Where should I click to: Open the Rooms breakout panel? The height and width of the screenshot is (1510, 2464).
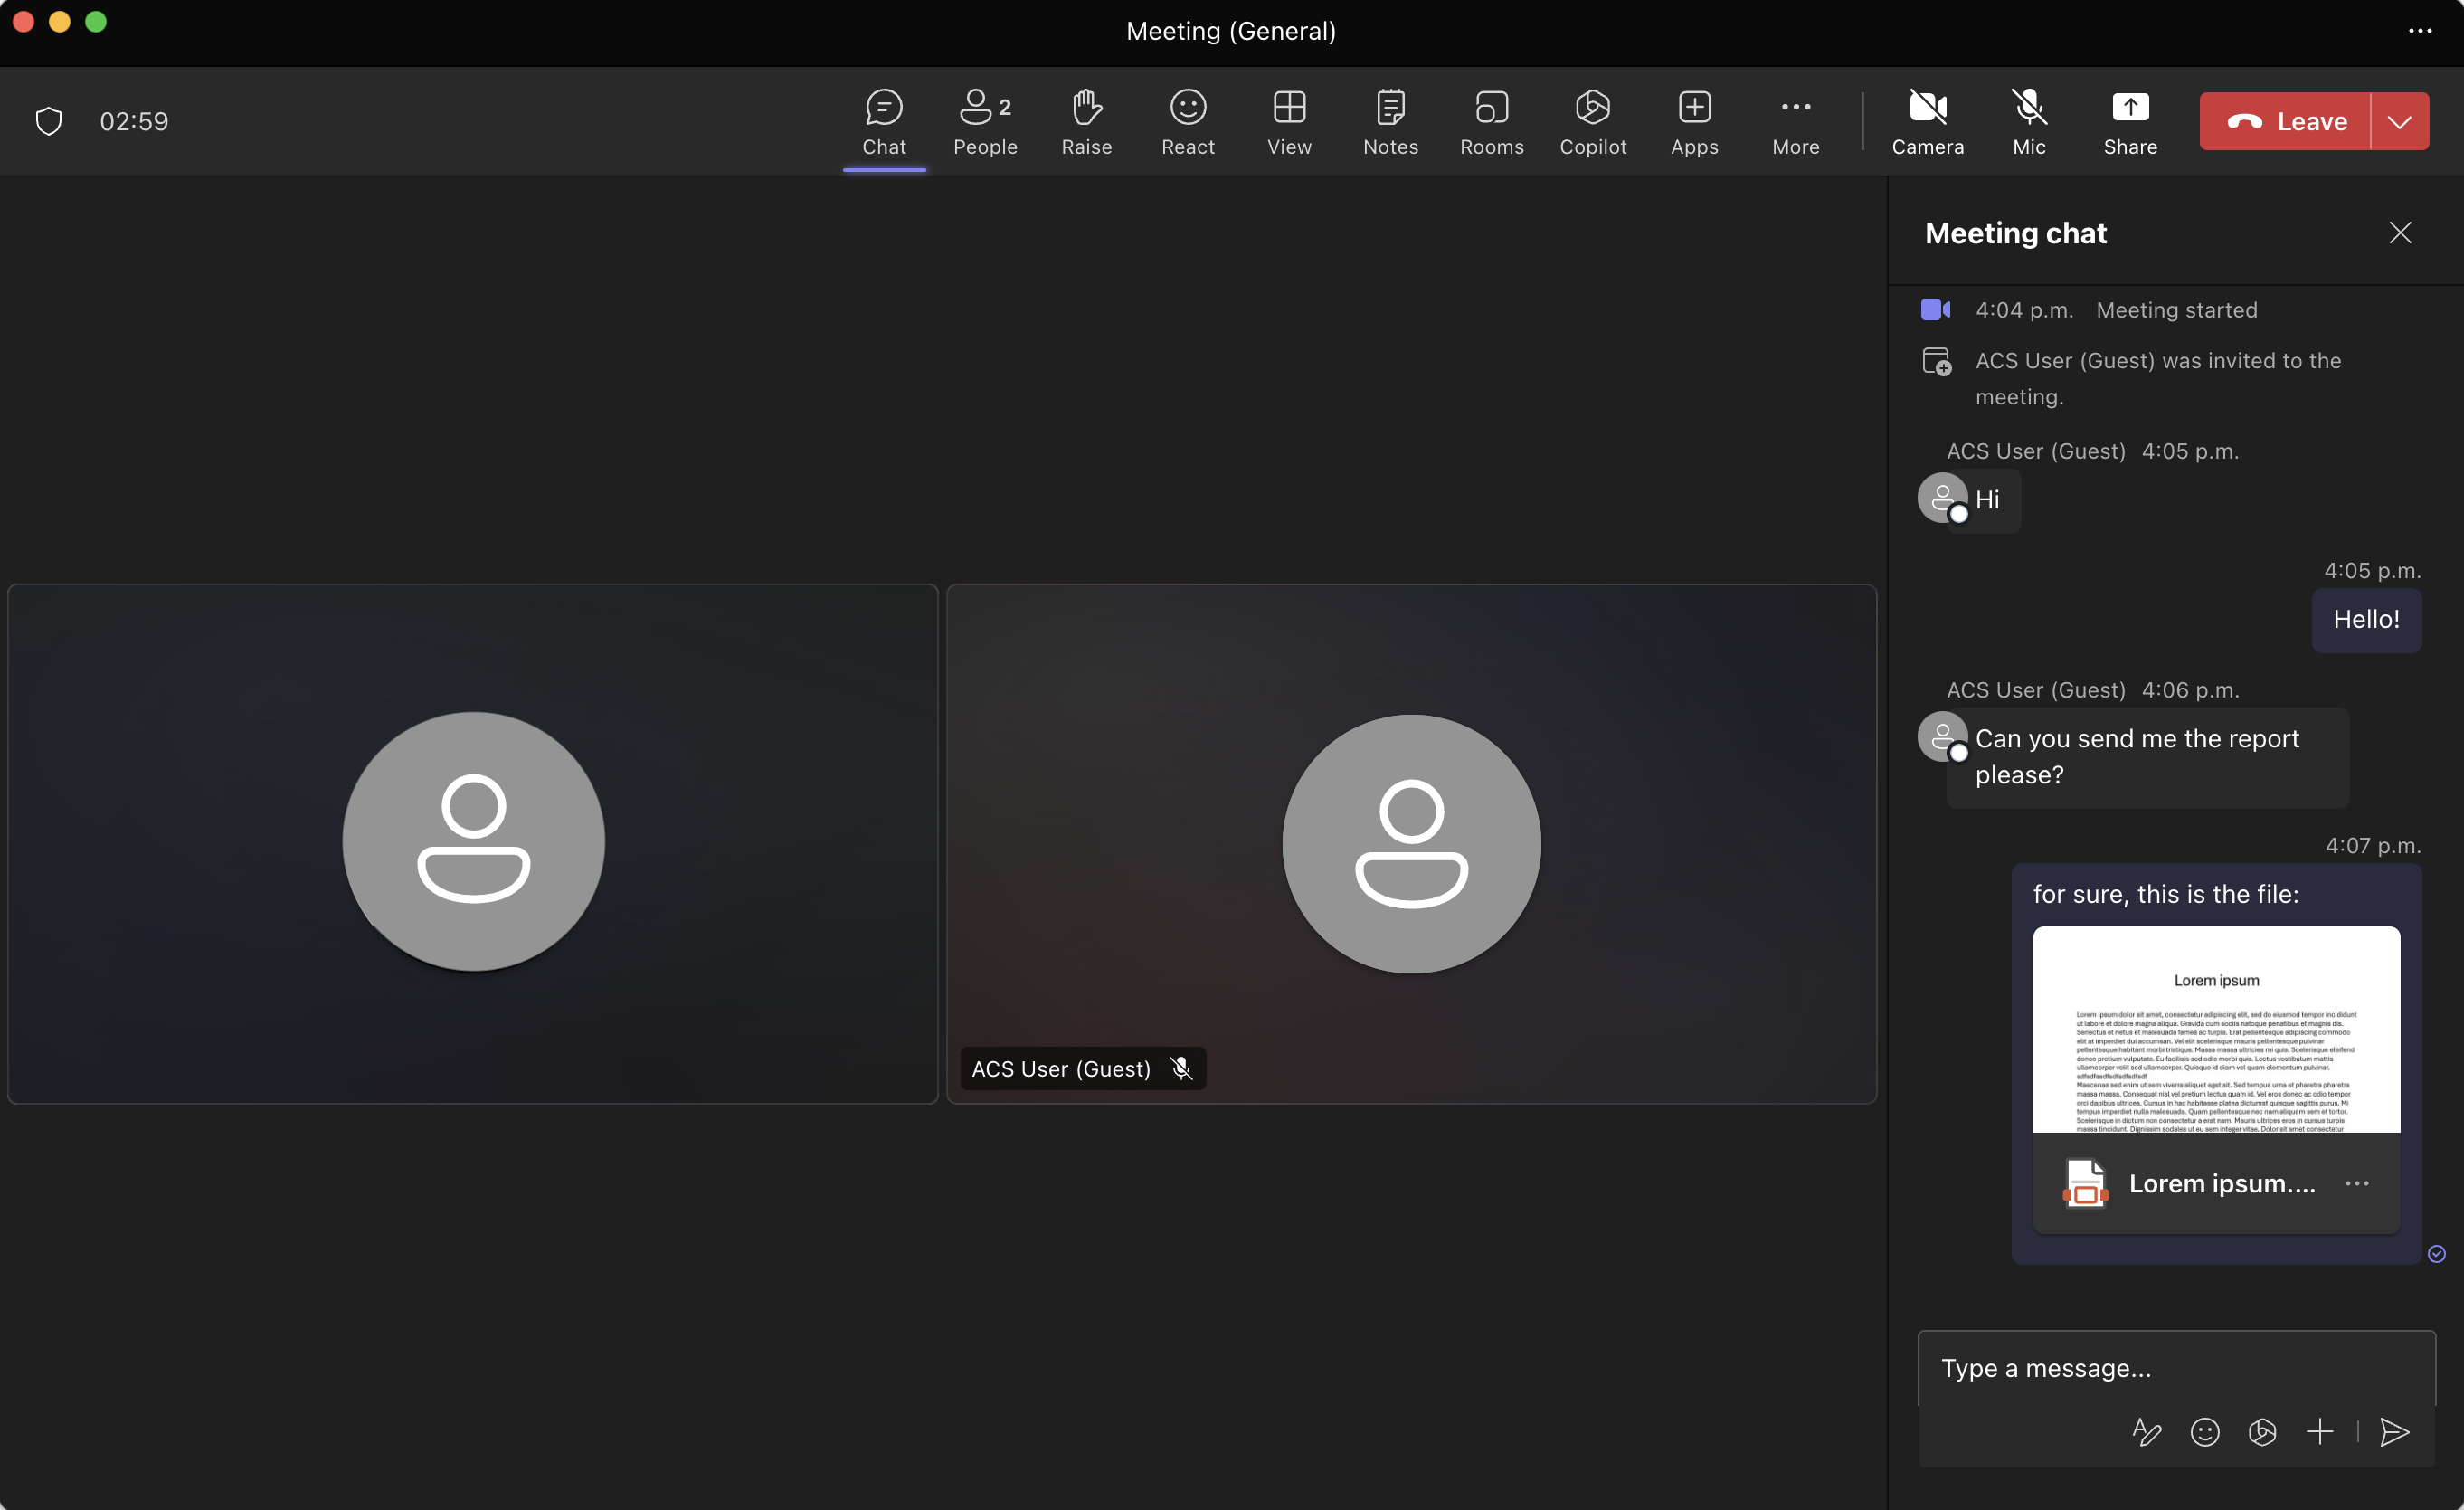click(x=1493, y=119)
